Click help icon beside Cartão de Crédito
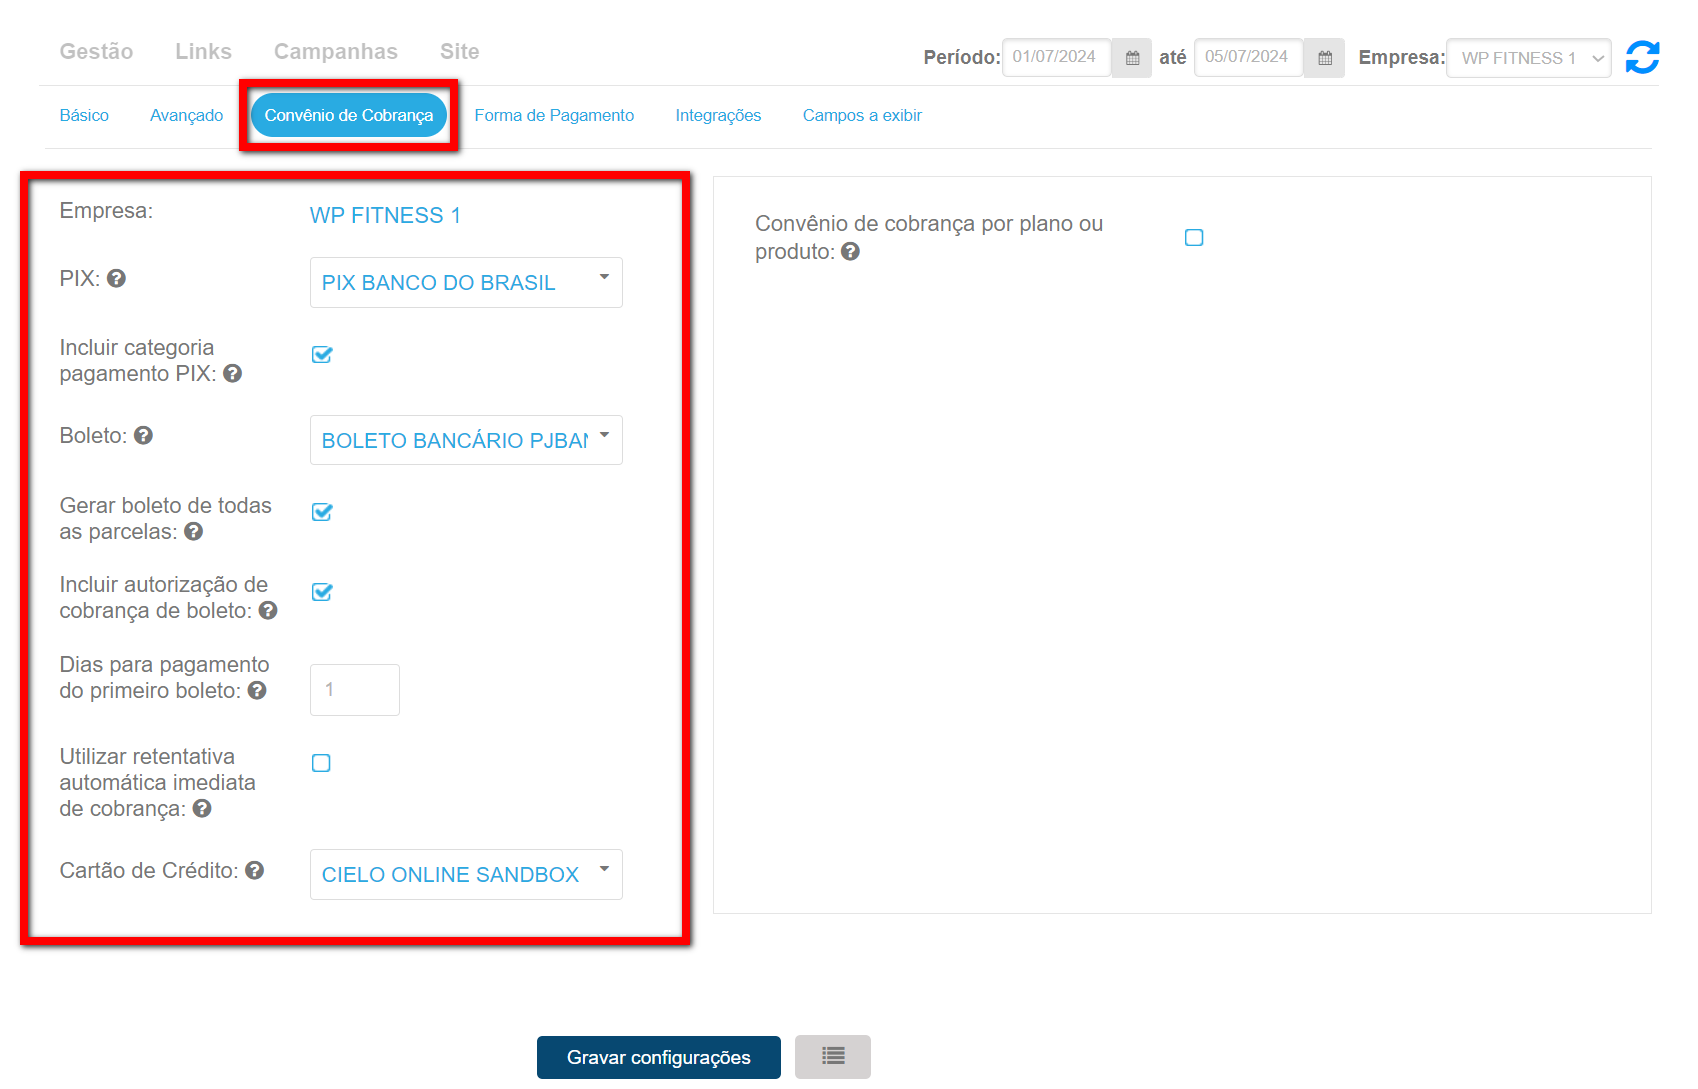The image size is (1698, 1089). (254, 870)
